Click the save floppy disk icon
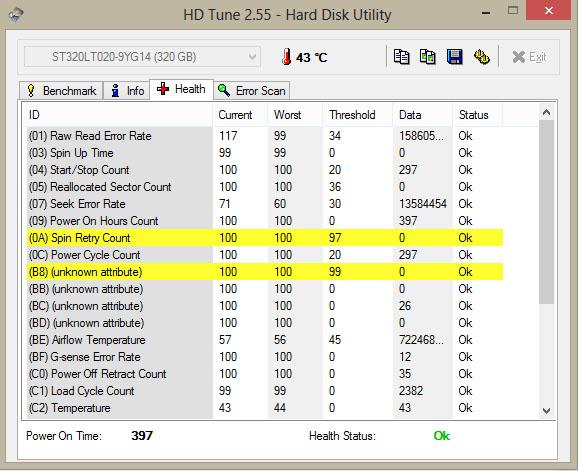 tap(455, 57)
